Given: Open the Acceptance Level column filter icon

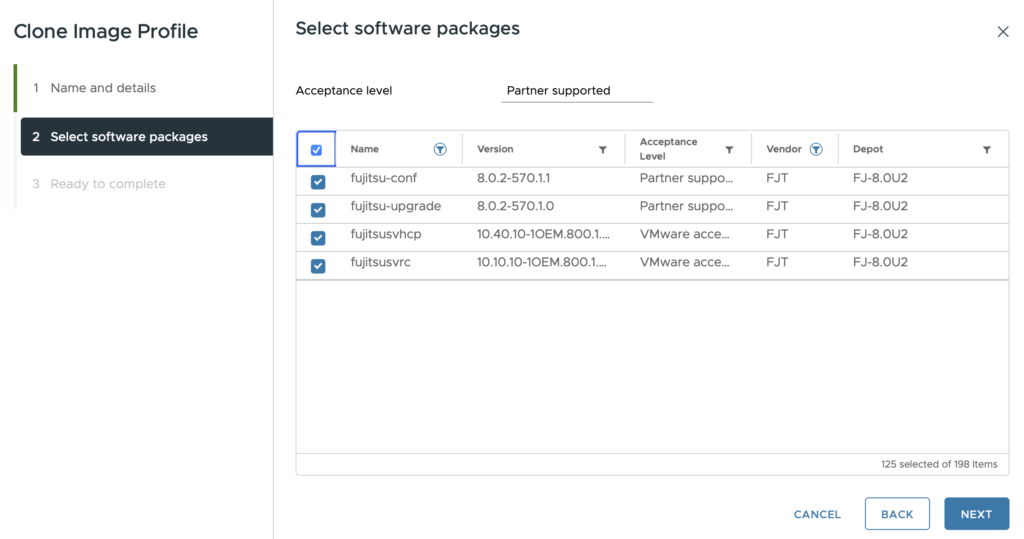Looking at the screenshot, I should click(729, 150).
